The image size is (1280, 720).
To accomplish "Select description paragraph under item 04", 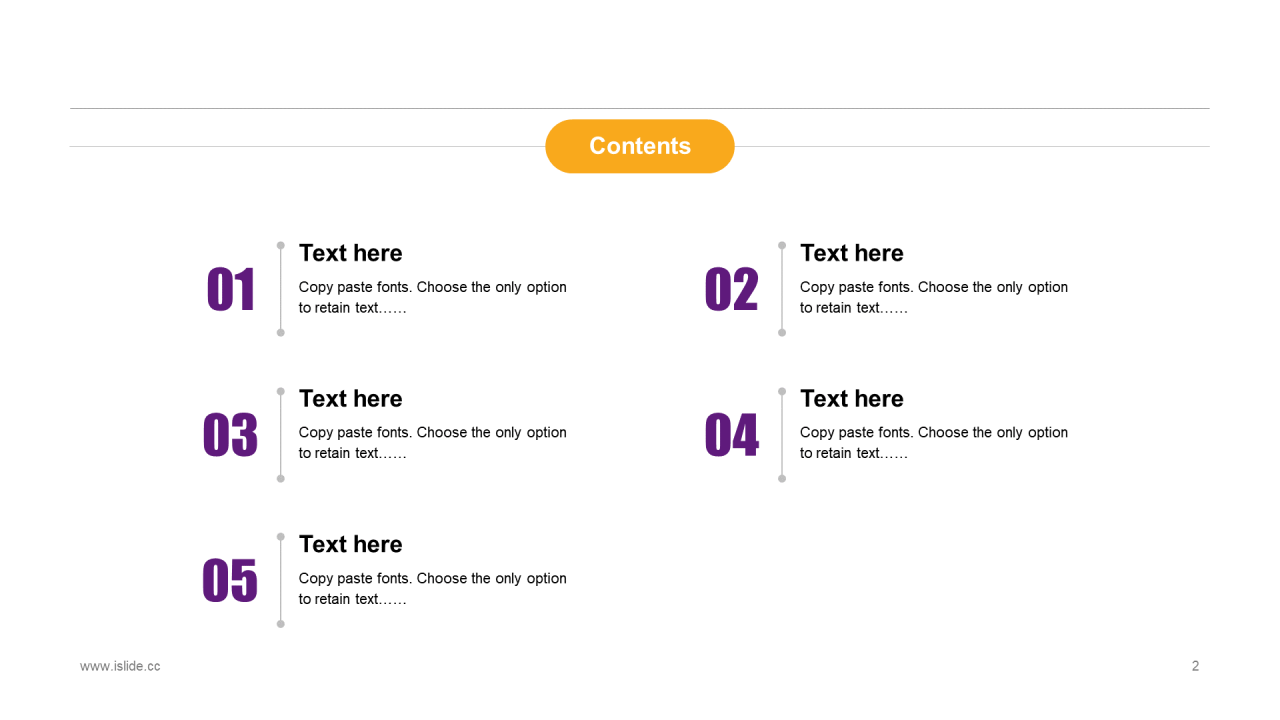I will [934, 443].
